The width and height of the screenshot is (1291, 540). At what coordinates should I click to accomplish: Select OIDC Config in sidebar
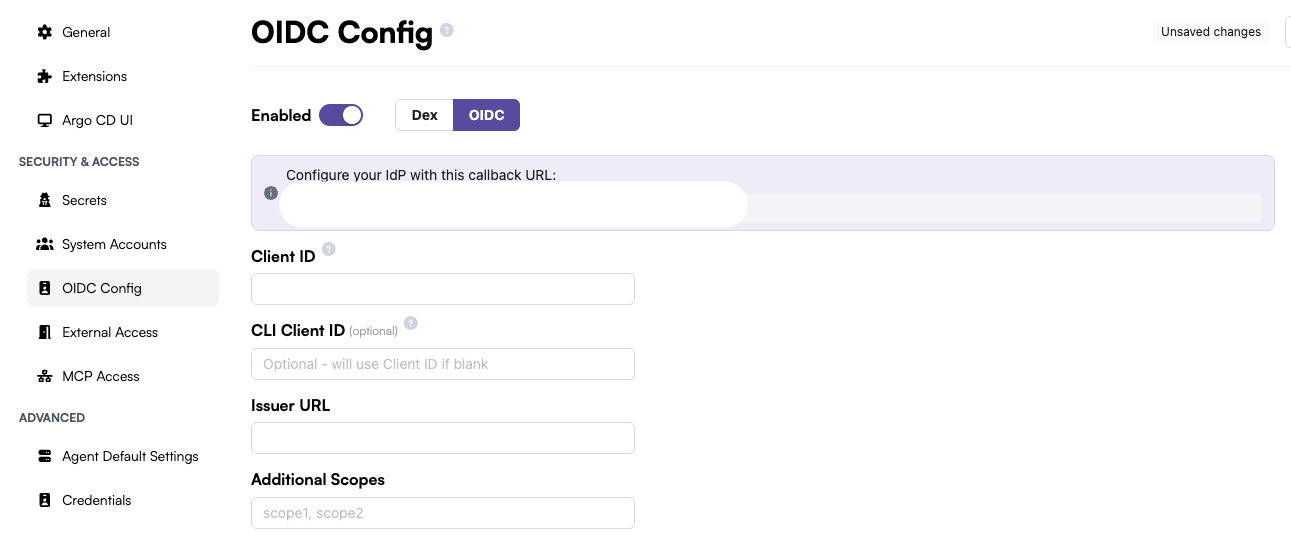pos(123,288)
